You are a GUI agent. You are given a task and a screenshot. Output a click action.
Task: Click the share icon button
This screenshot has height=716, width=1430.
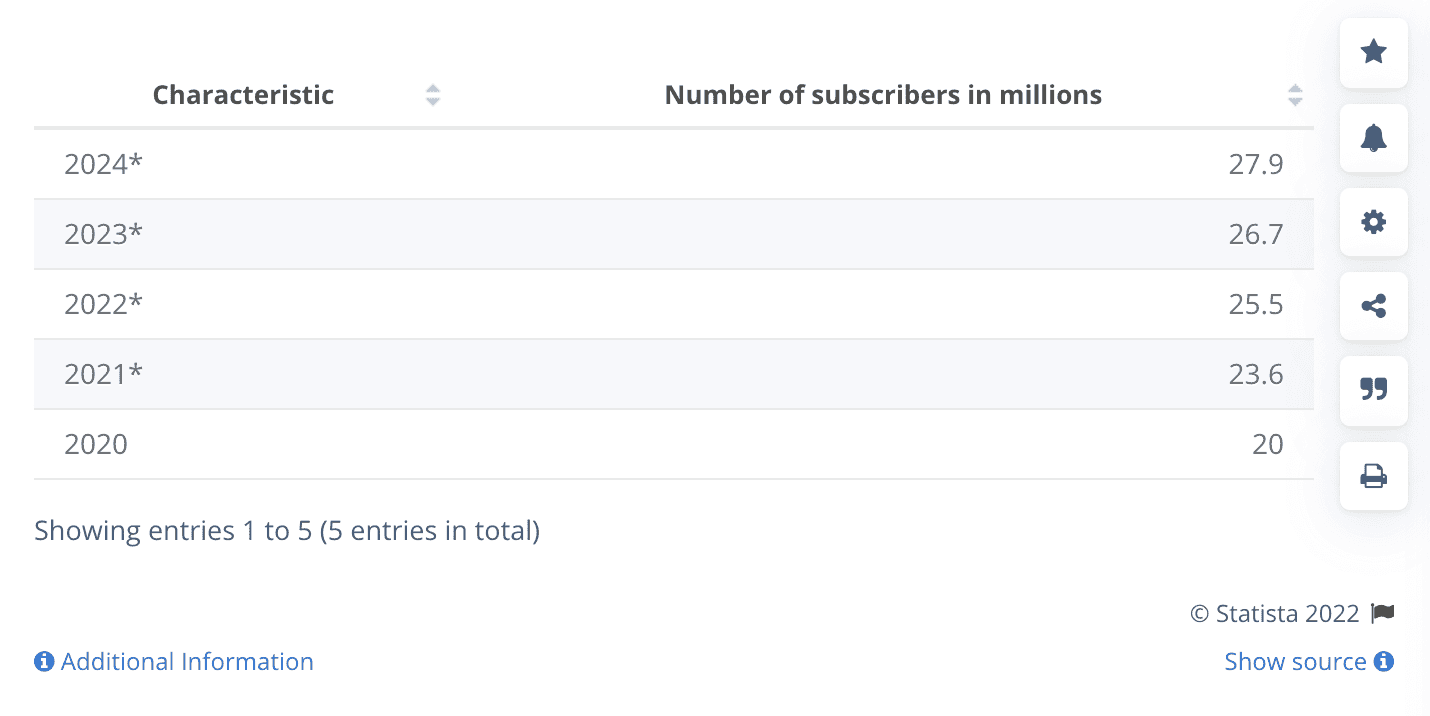coord(1374,306)
